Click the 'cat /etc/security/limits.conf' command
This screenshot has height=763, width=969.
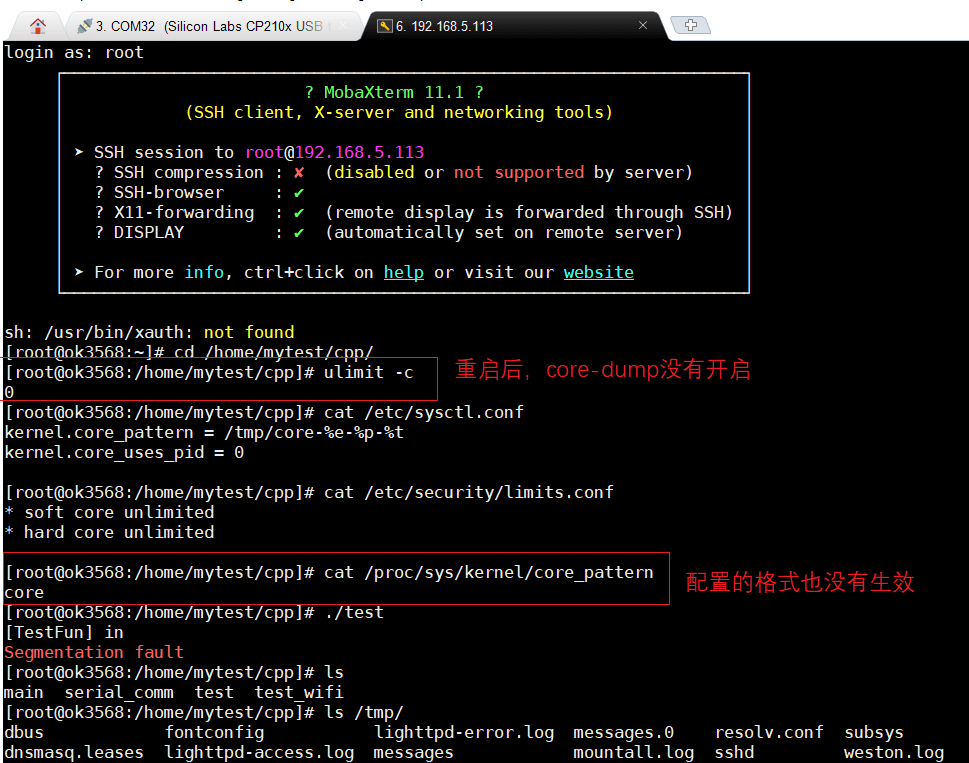pyautogui.click(x=309, y=492)
